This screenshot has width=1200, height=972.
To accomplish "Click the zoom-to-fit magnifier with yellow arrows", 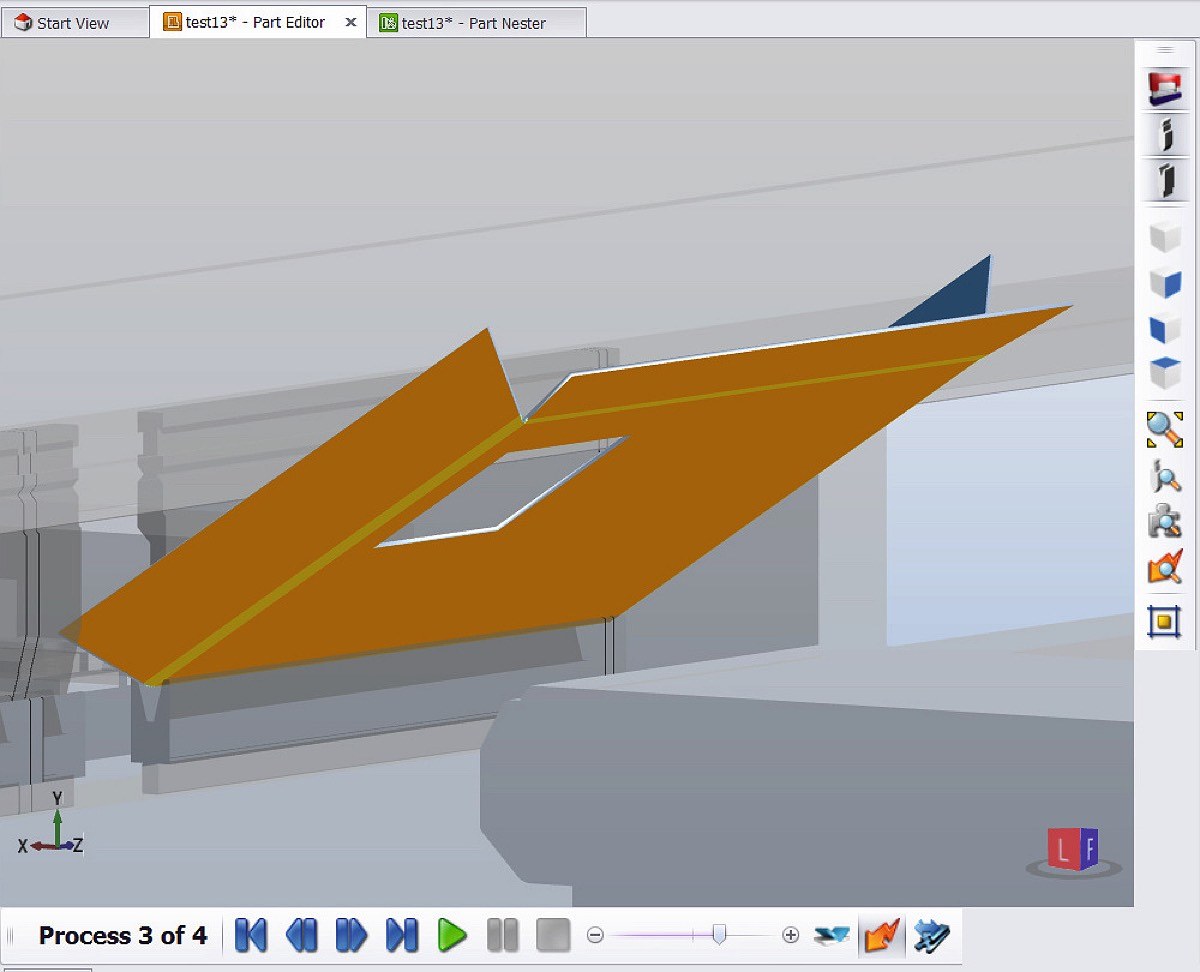I will (x=1164, y=429).
